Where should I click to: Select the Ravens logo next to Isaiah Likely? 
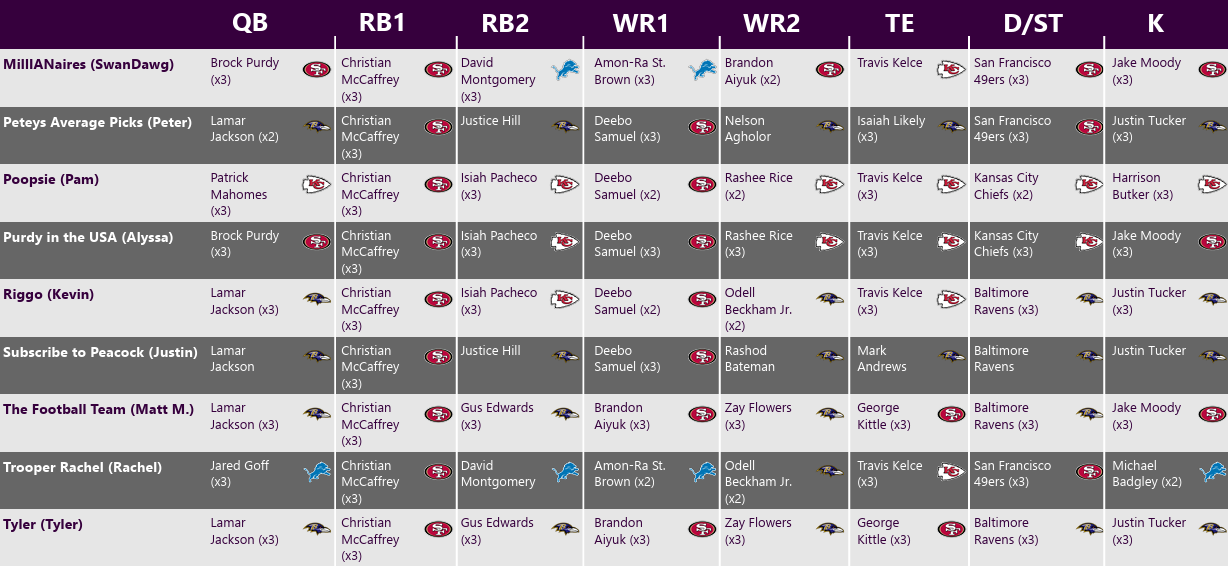pyautogui.click(x=951, y=127)
